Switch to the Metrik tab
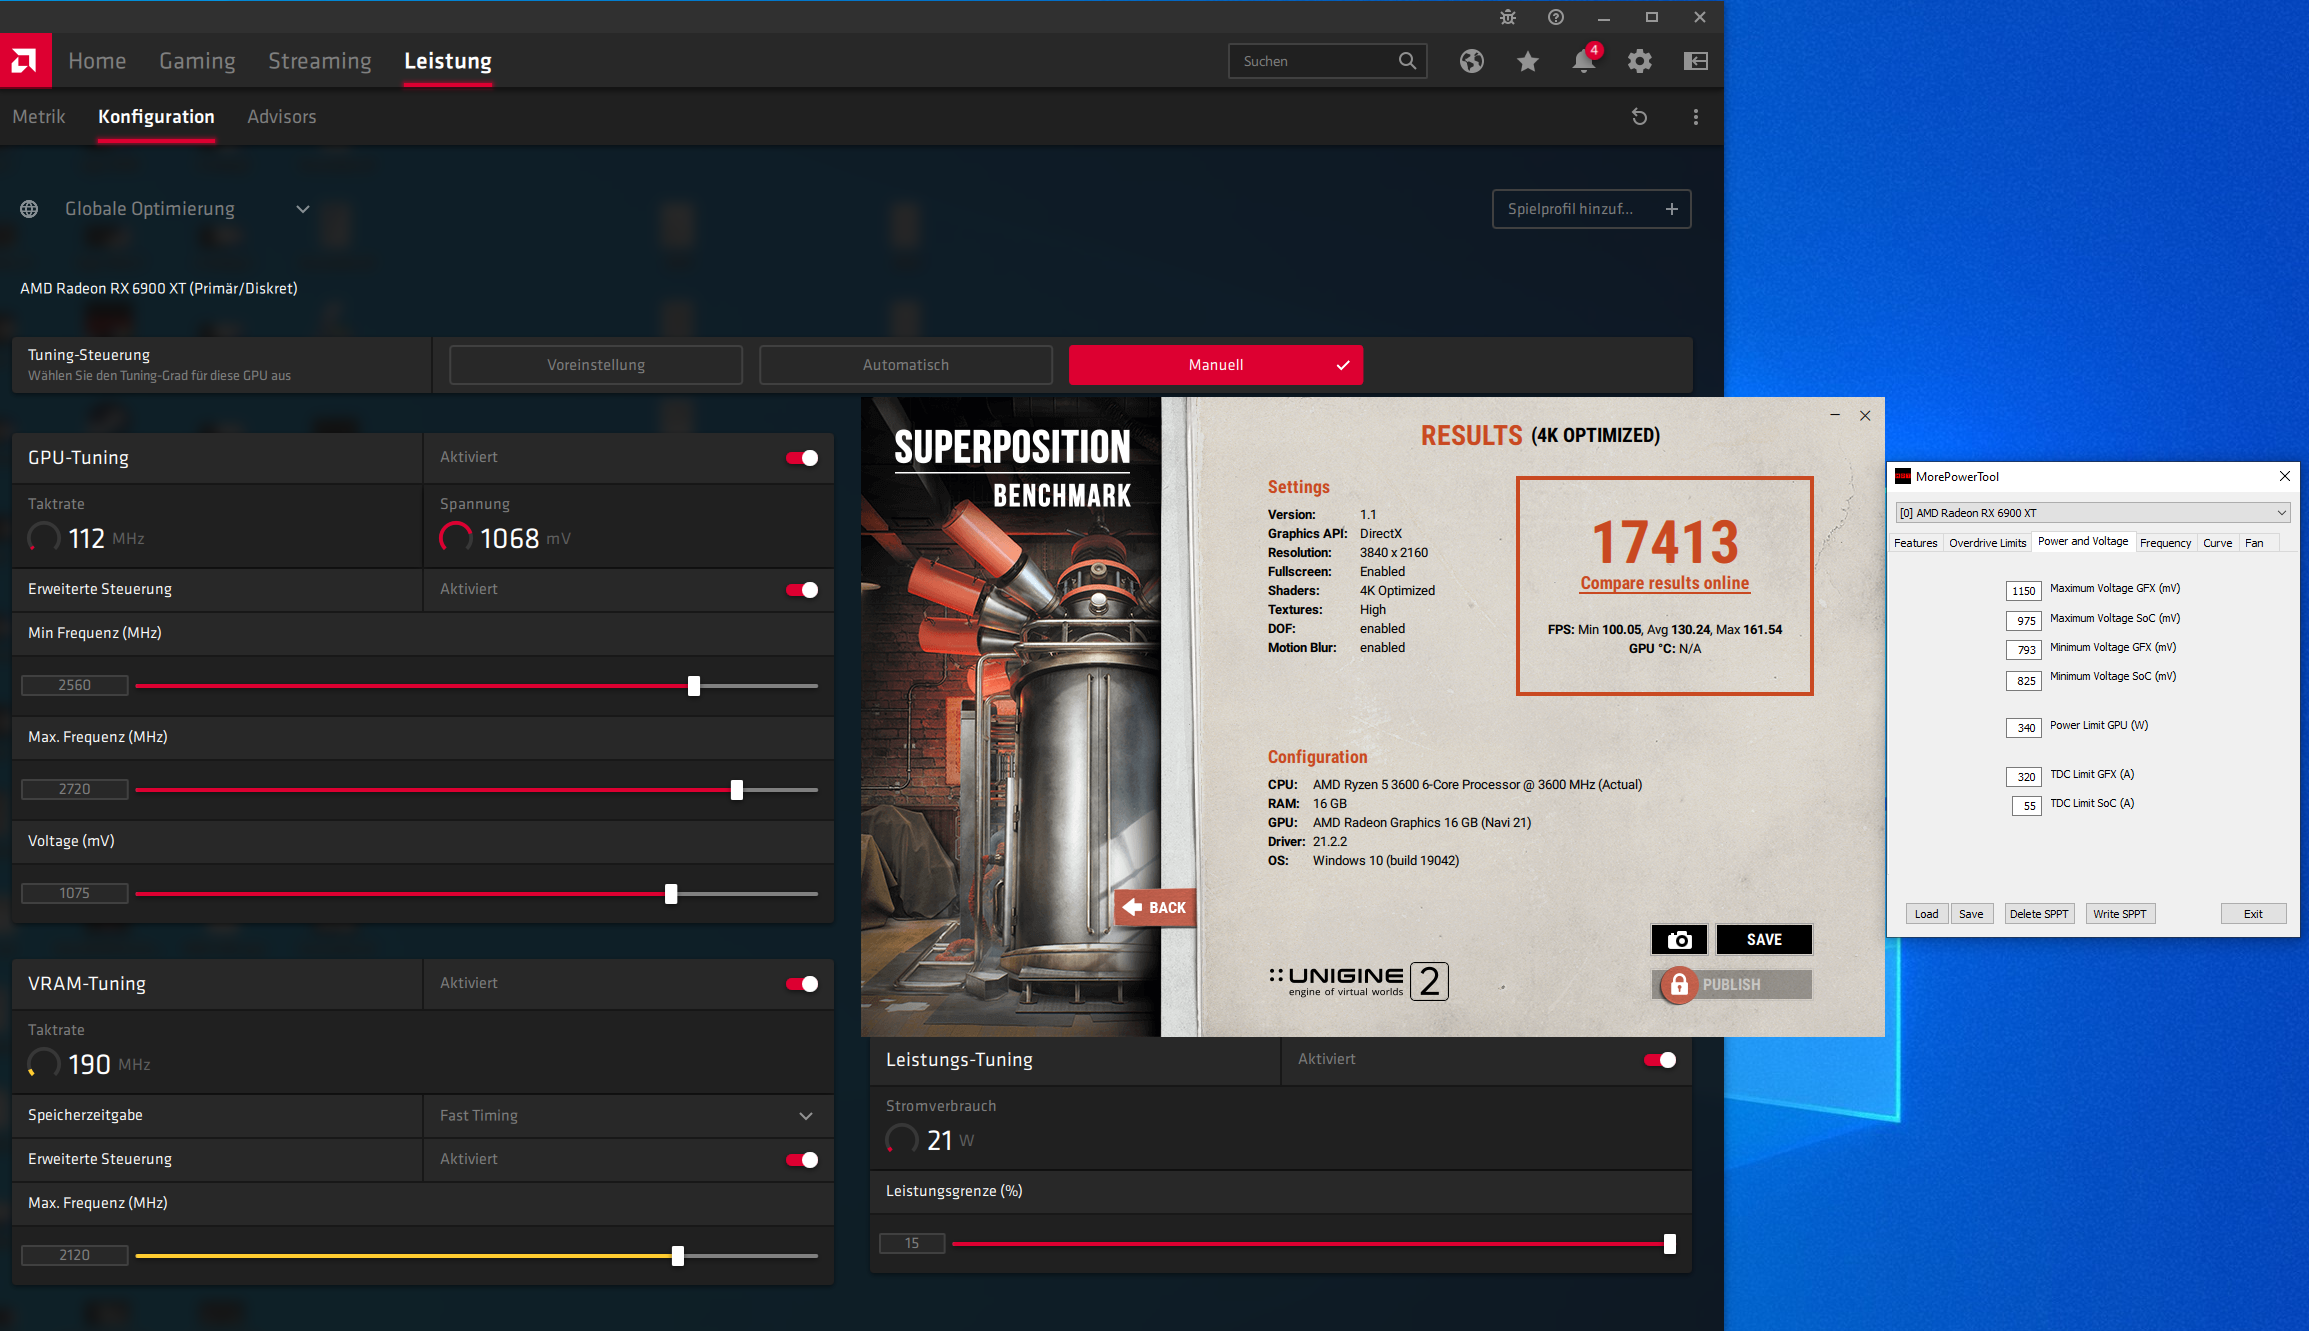 click(39, 117)
